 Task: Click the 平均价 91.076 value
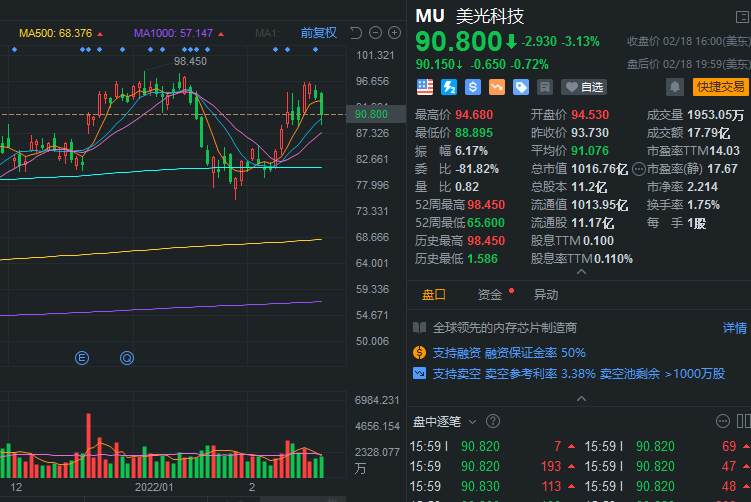(590, 151)
